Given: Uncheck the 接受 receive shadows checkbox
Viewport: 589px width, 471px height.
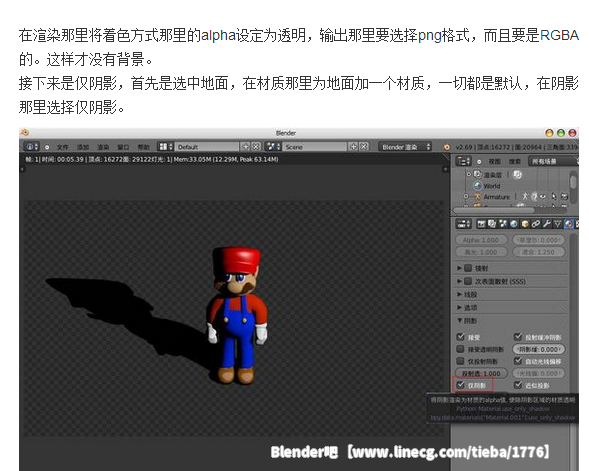Looking at the screenshot, I should click(461, 337).
